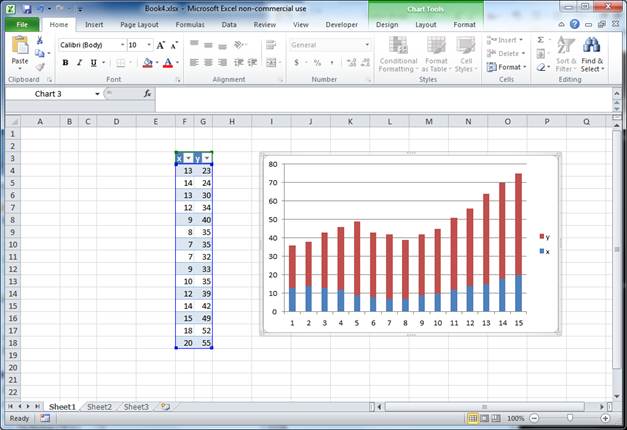
Task: Switch to Page Layout view in status bar
Action: (484, 418)
